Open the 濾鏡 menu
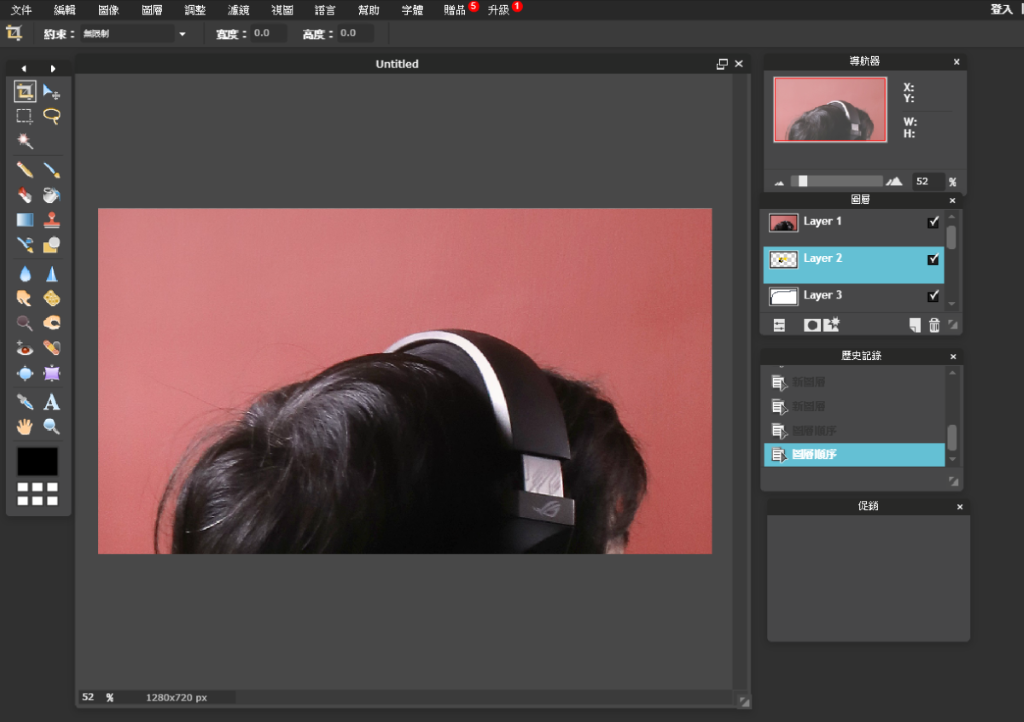The height and width of the screenshot is (722, 1024). 238,10
